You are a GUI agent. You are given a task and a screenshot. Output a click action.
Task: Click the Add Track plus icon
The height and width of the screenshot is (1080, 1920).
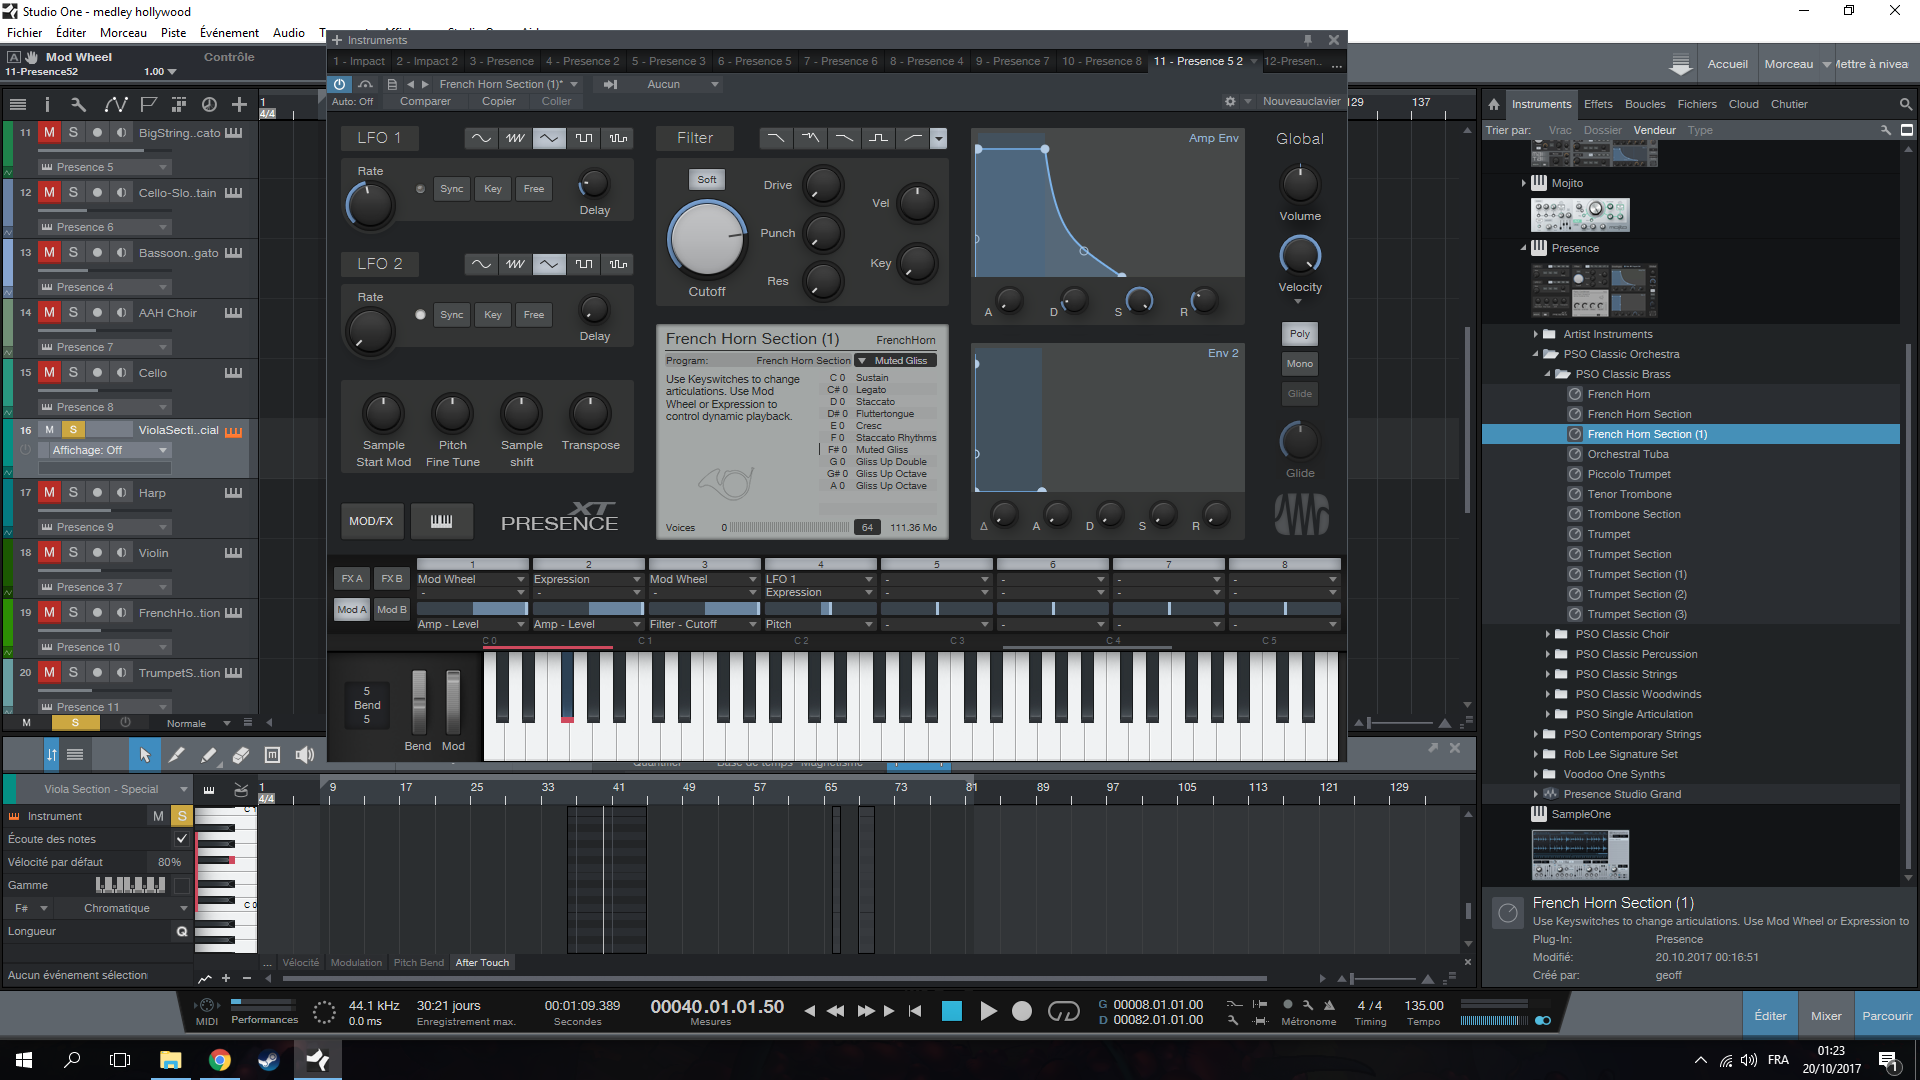point(239,104)
